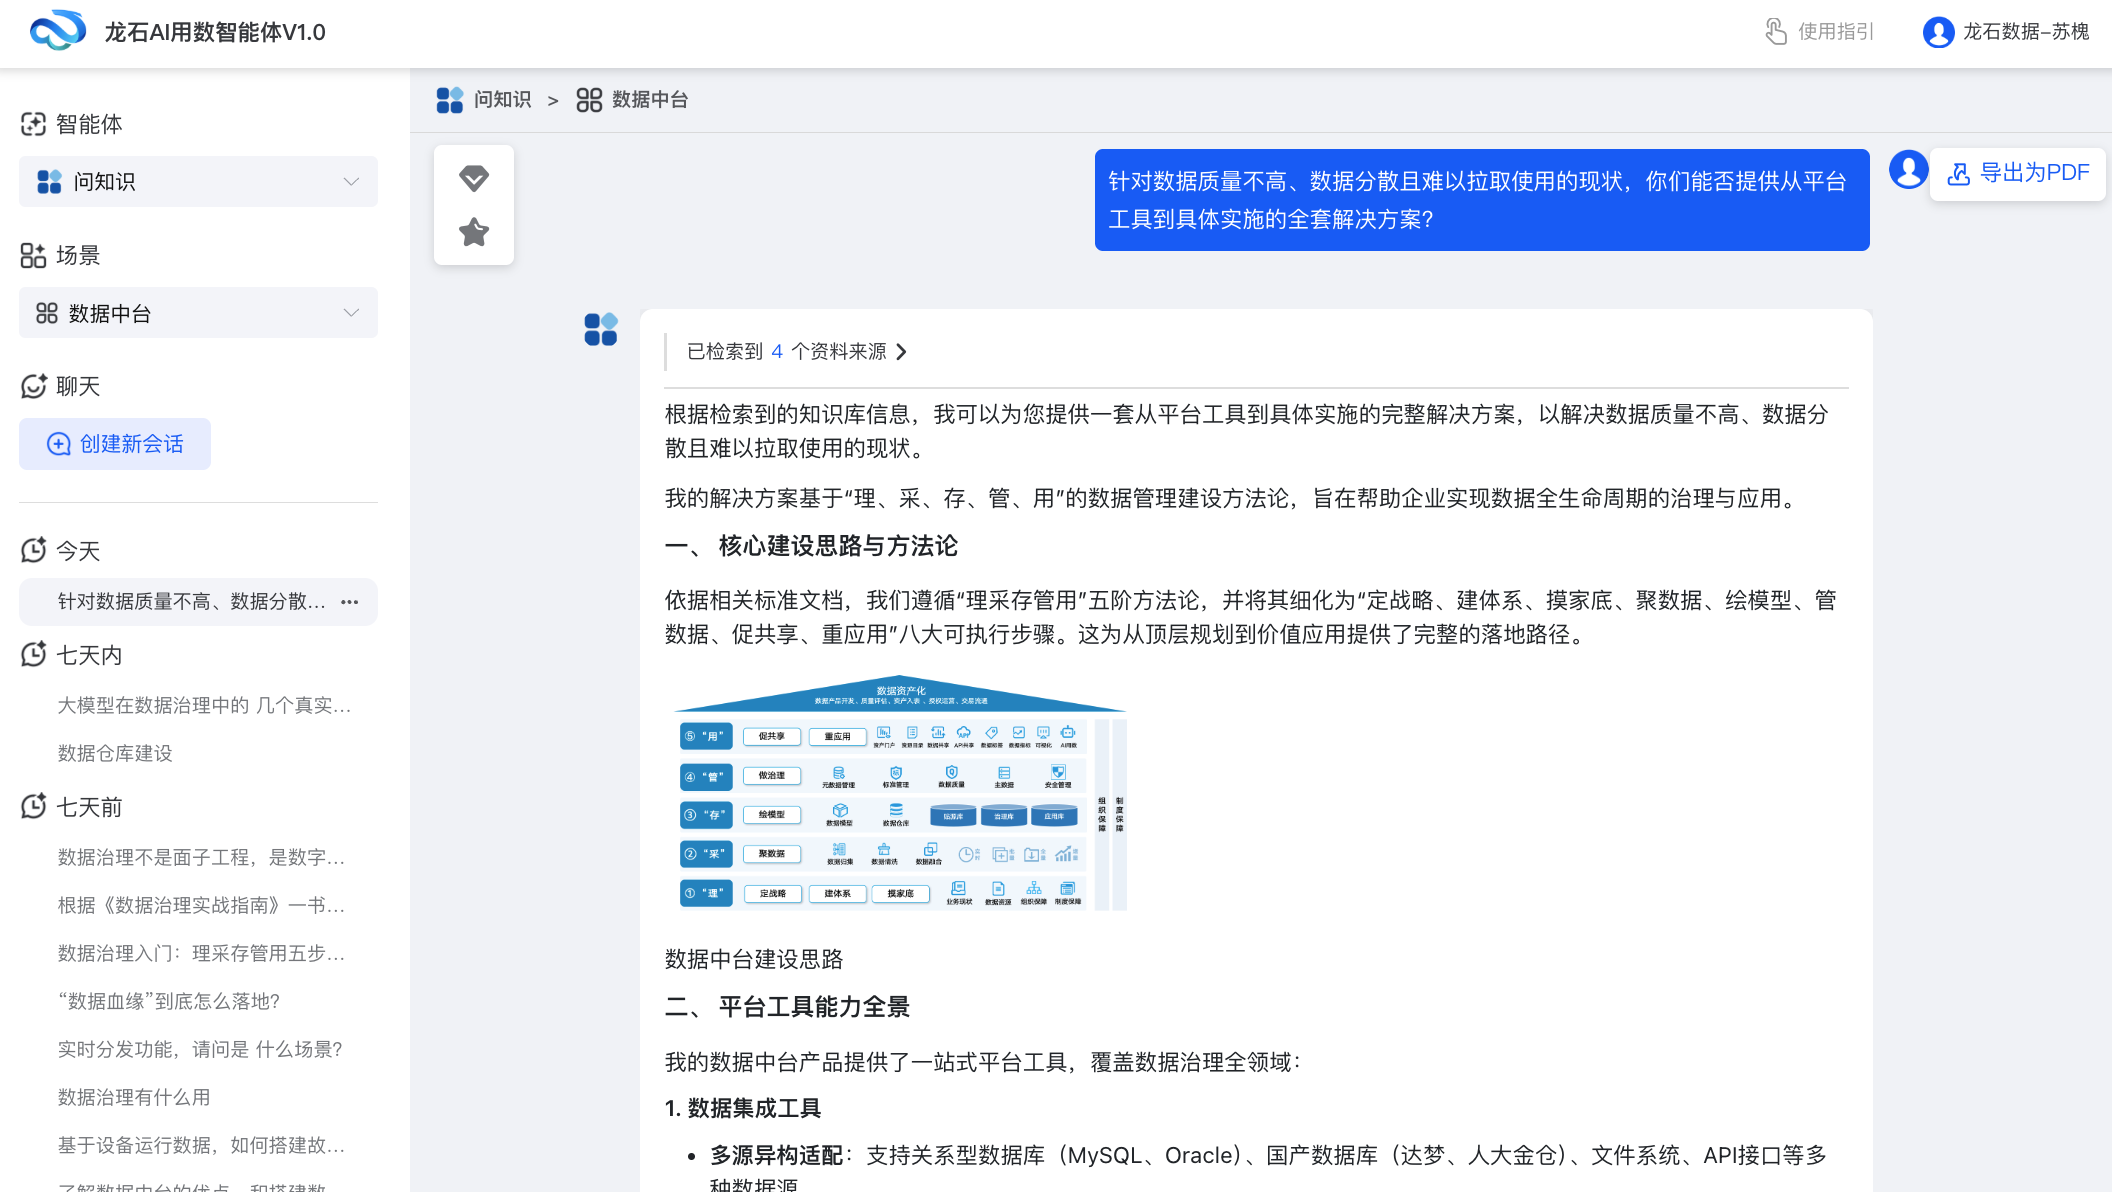Click the 使用指引 hand icon
Viewport: 2112px width, 1192px height.
coord(1775,31)
